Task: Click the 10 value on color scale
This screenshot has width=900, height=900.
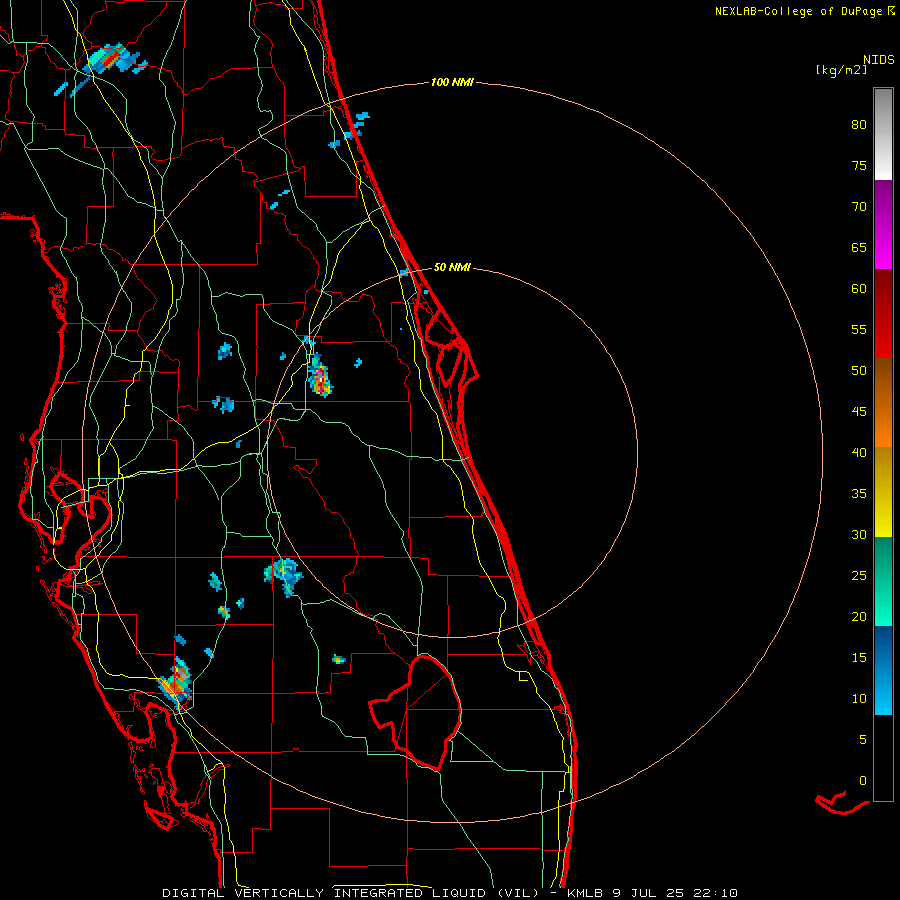Action: click(x=859, y=699)
